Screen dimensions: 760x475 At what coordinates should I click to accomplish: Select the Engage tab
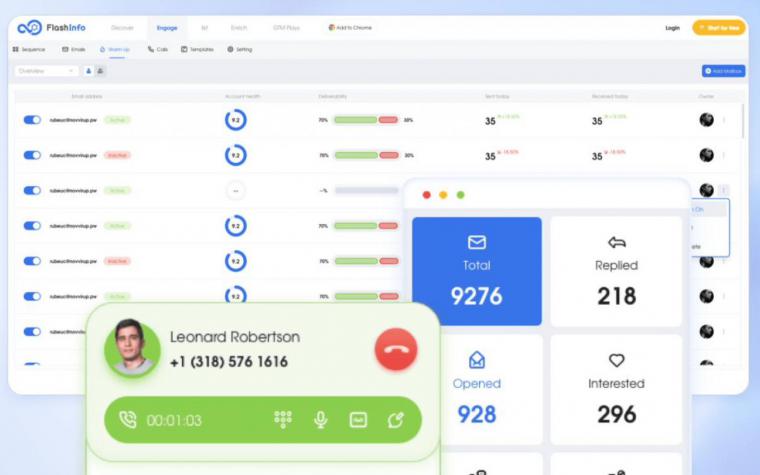coord(167,28)
